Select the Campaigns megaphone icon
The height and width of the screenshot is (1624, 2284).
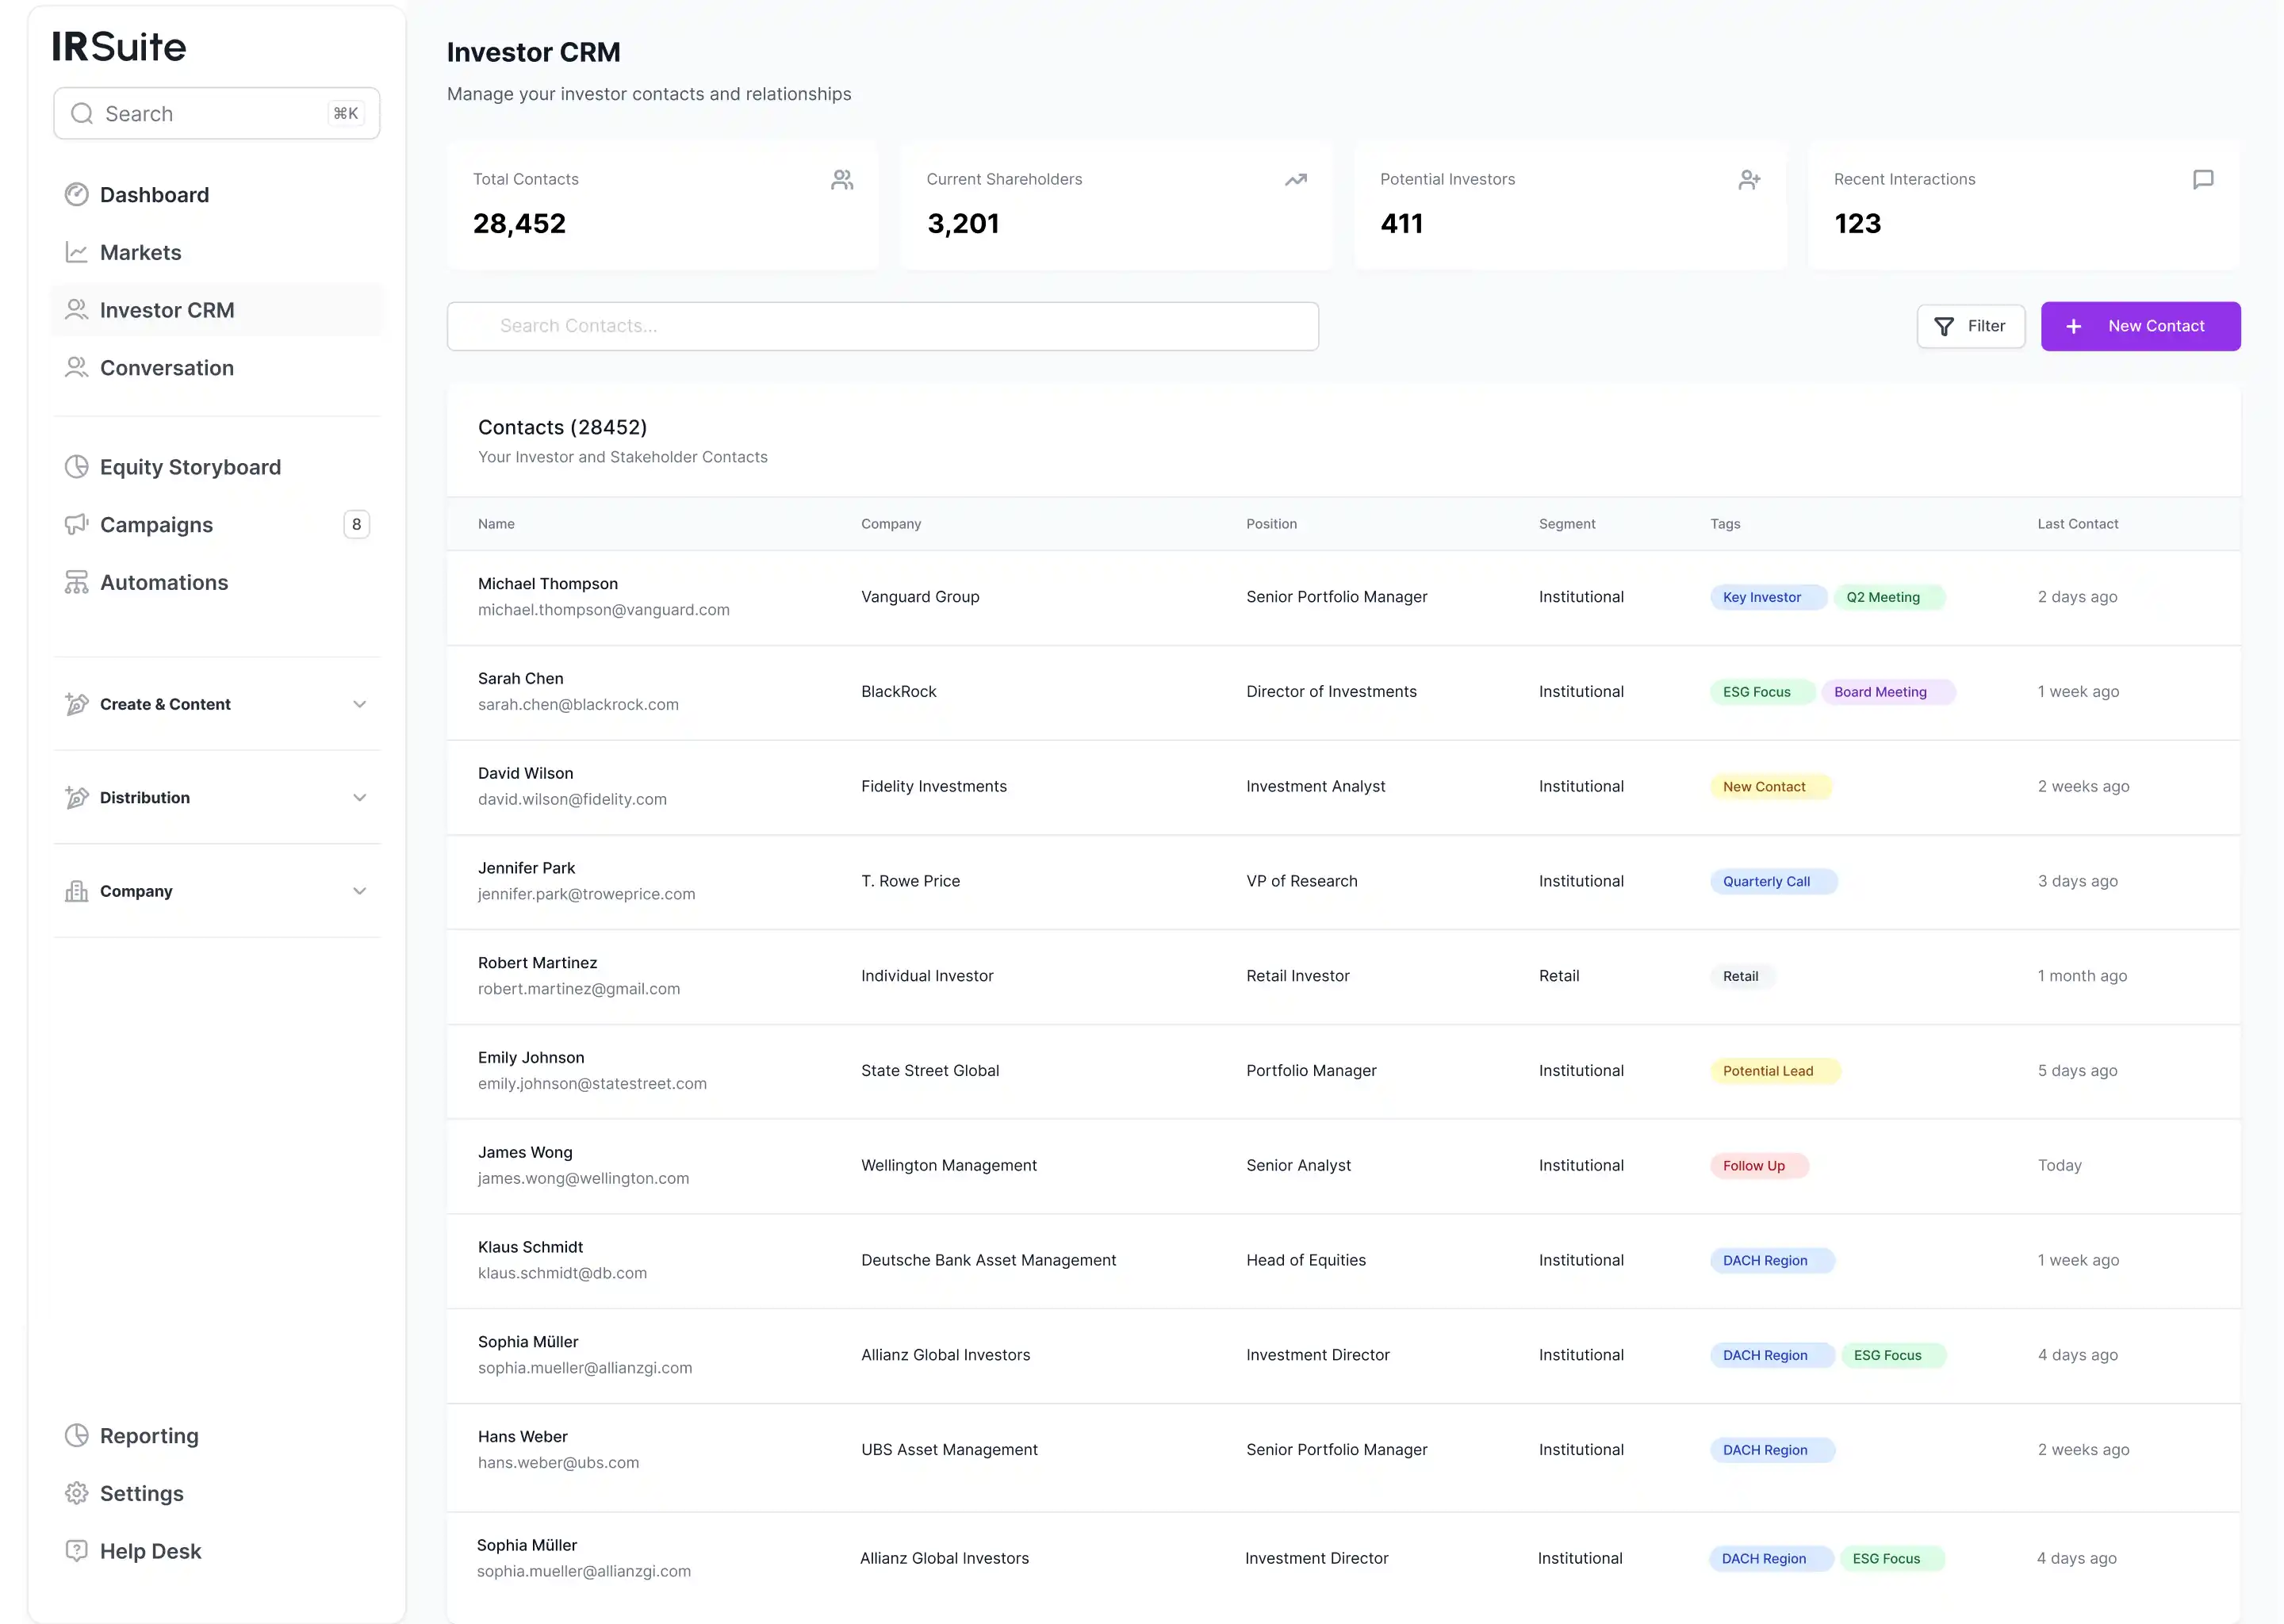(x=77, y=524)
